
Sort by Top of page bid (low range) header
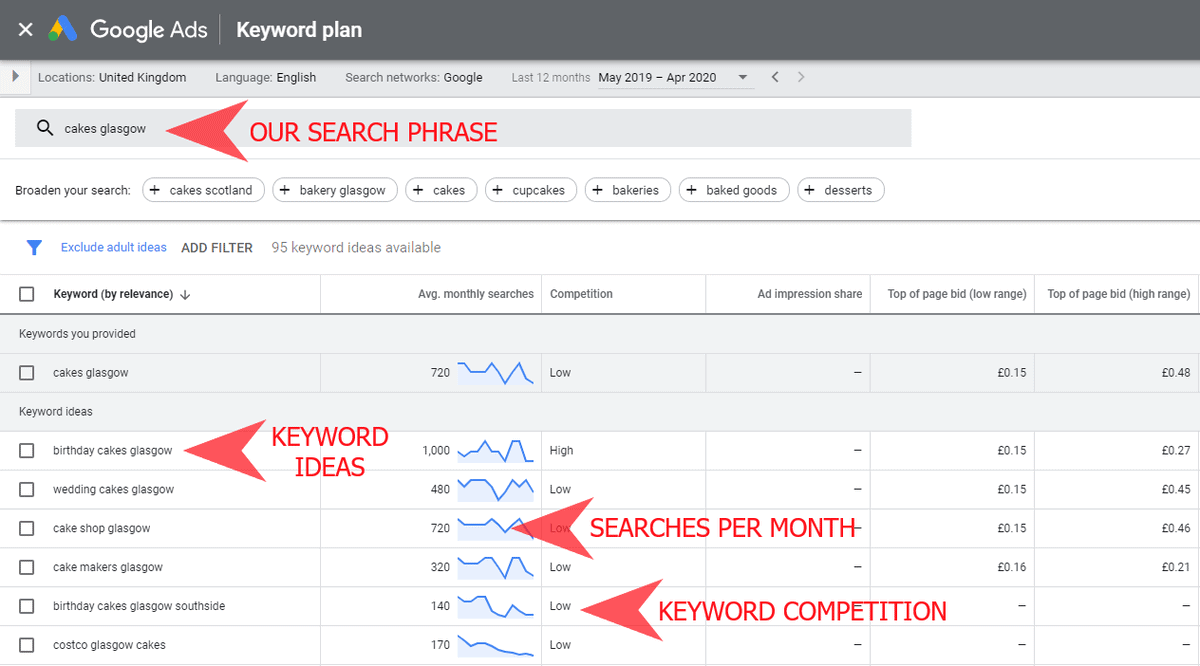click(x=957, y=294)
